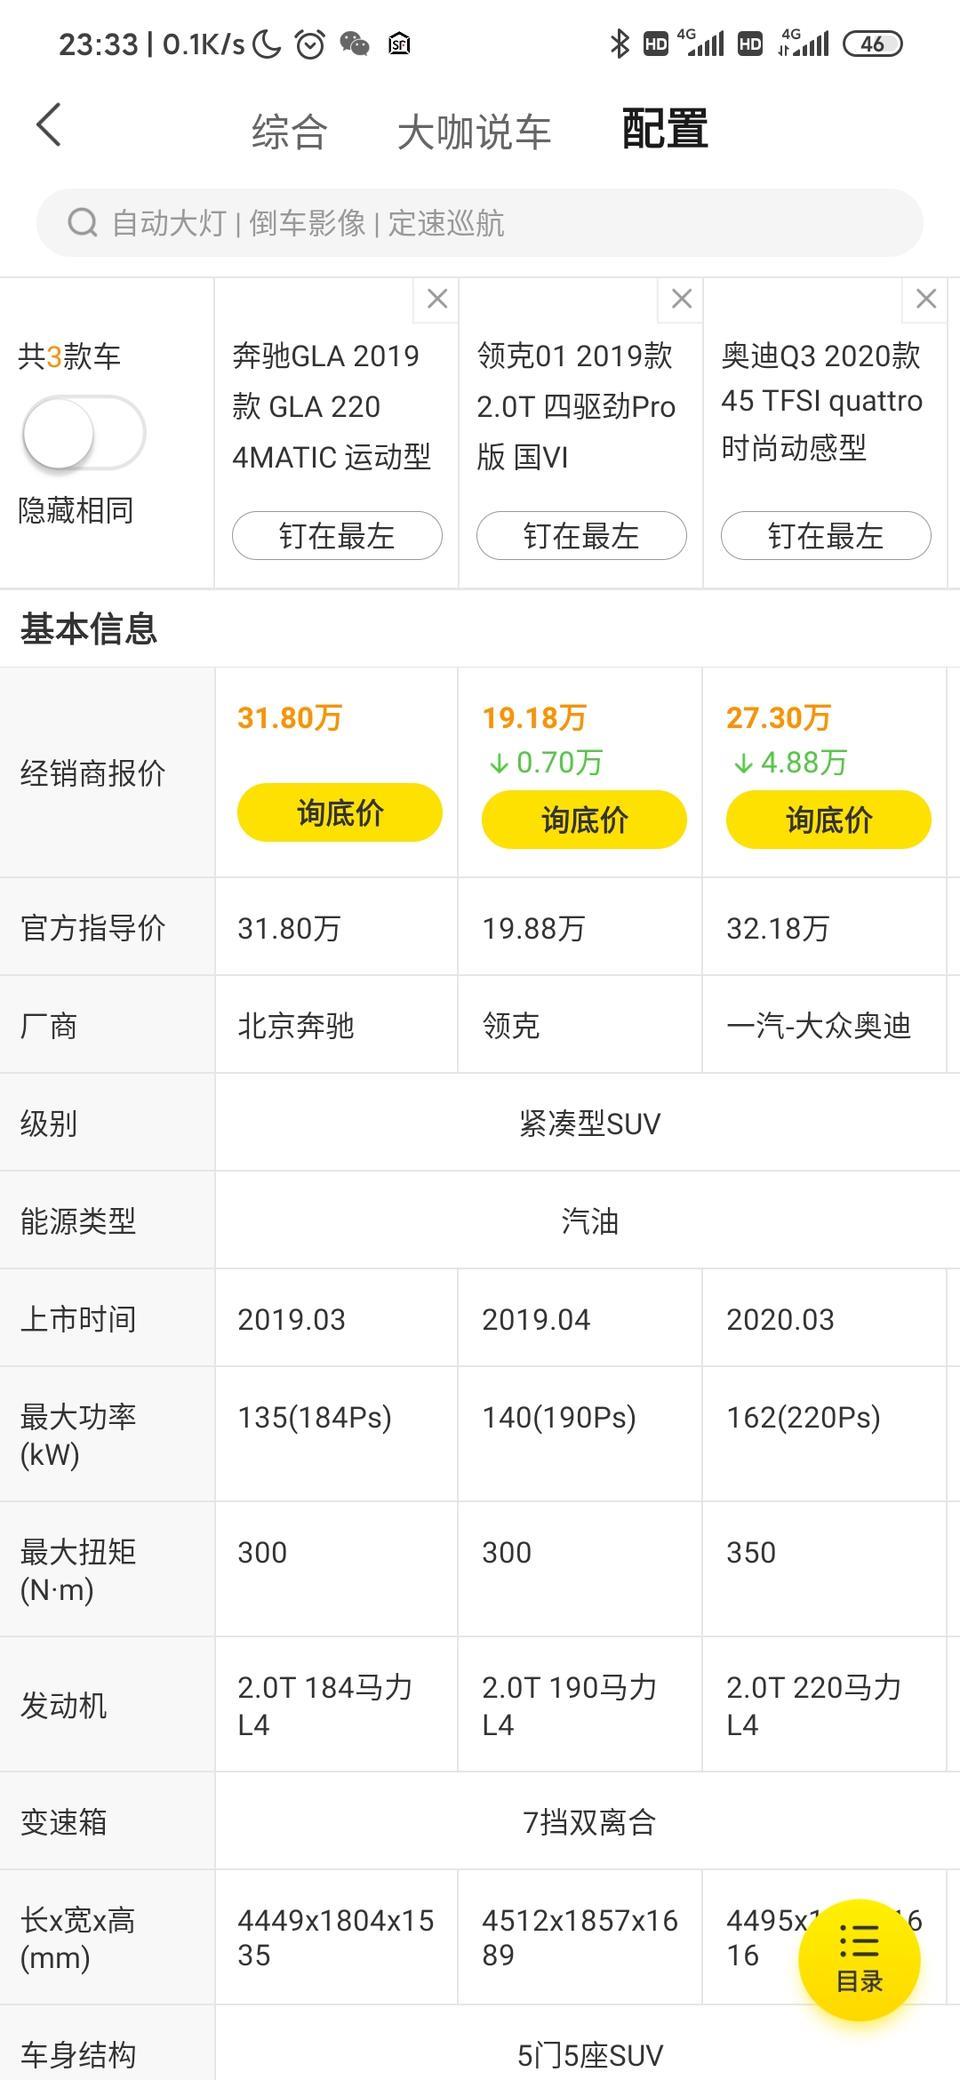Tap the 经销商报价 row label
Image resolution: width=960 pixels, height=2080 pixels.
(x=93, y=773)
